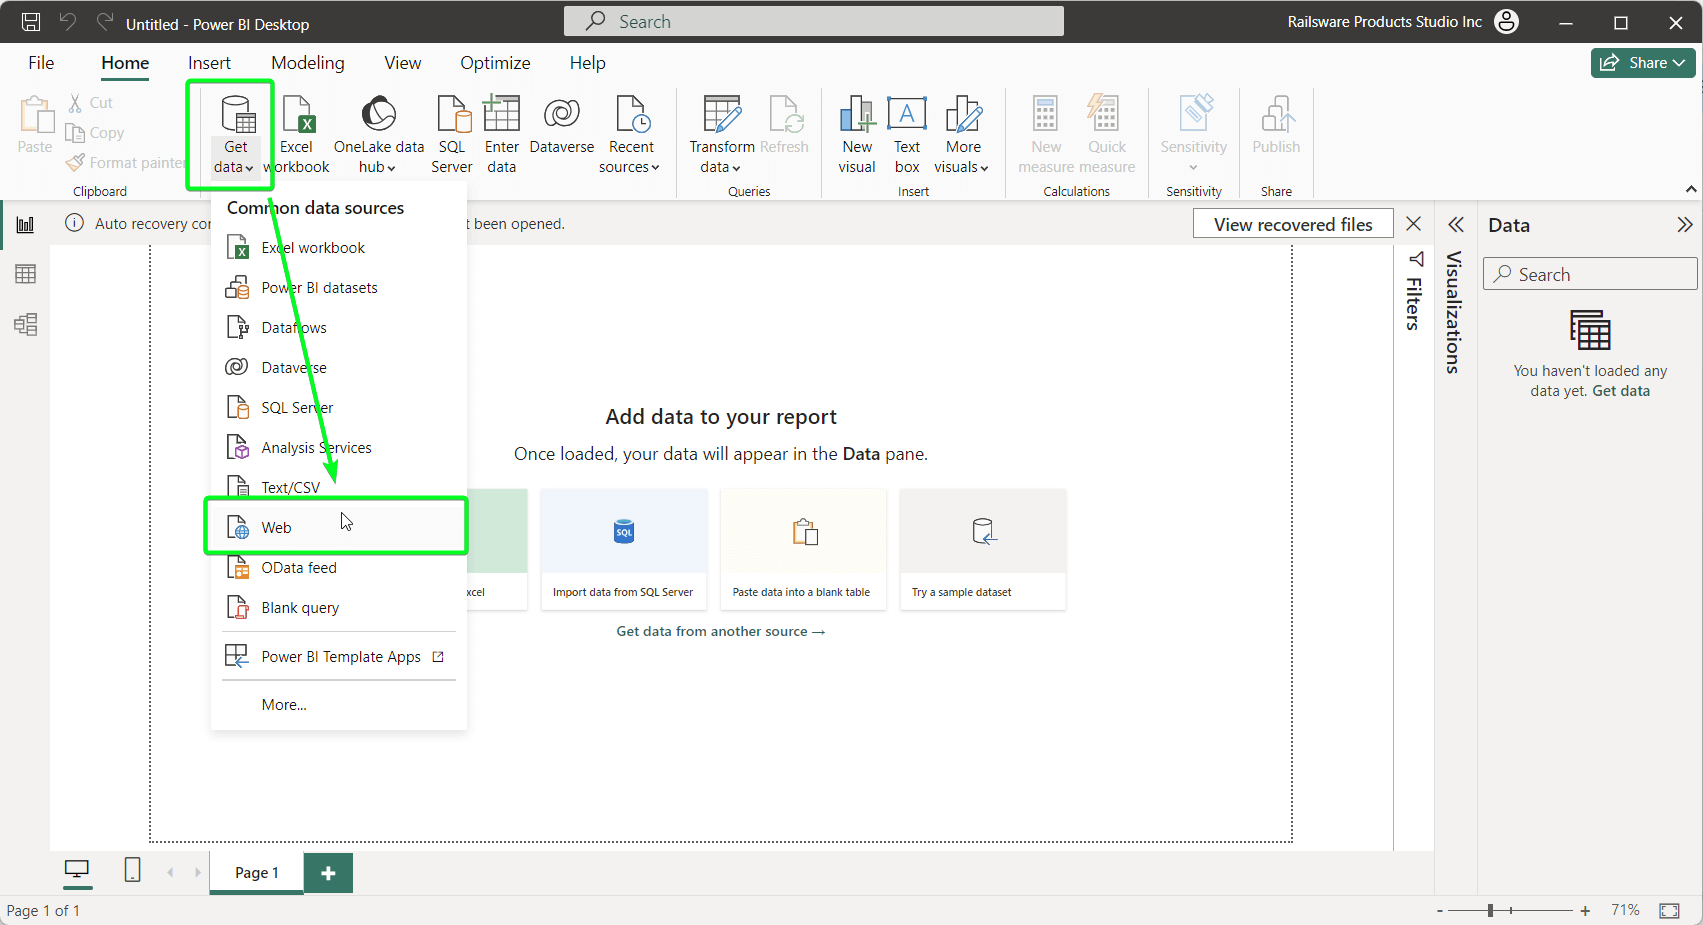Insert a New visual
1703x925 pixels.
click(x=857, y=135)
